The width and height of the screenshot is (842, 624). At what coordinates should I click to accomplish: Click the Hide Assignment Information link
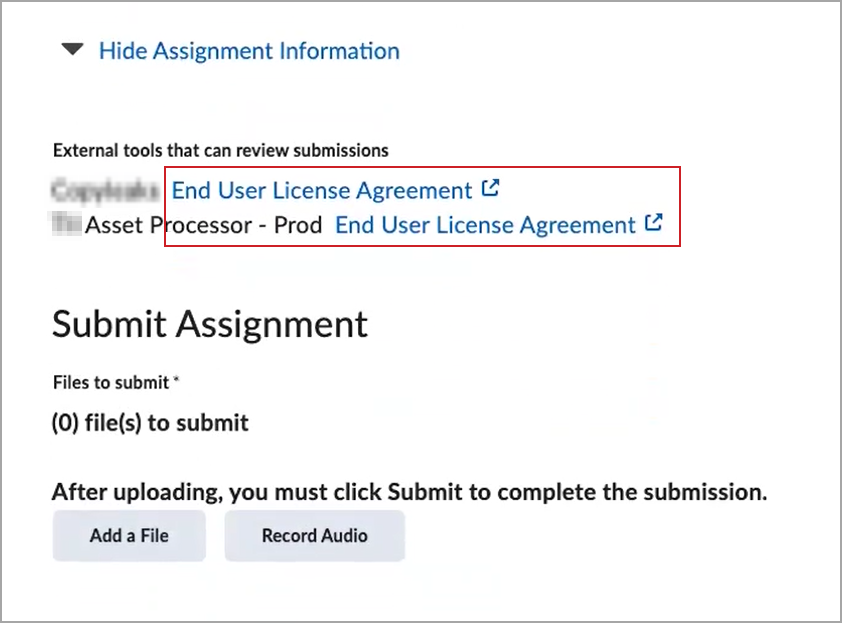click(249, 51)
